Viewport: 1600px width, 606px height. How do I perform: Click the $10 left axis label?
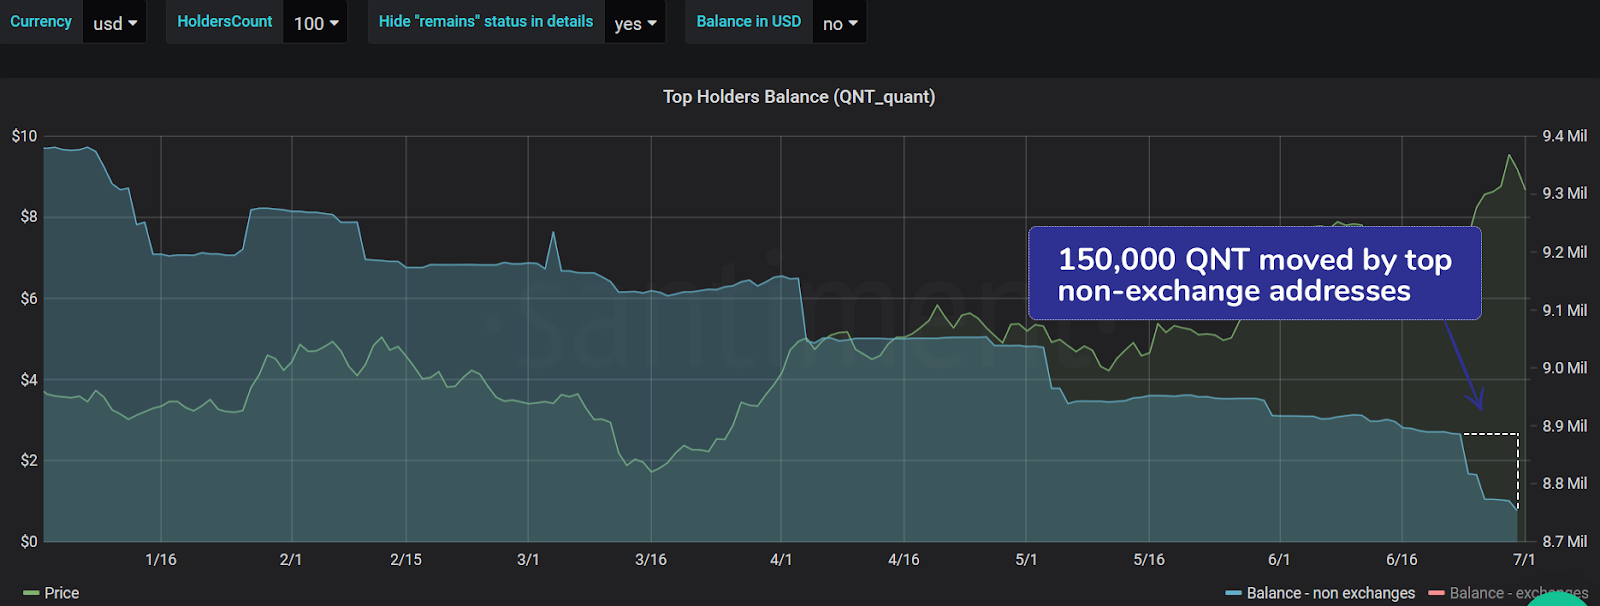[x=25, y=136]
